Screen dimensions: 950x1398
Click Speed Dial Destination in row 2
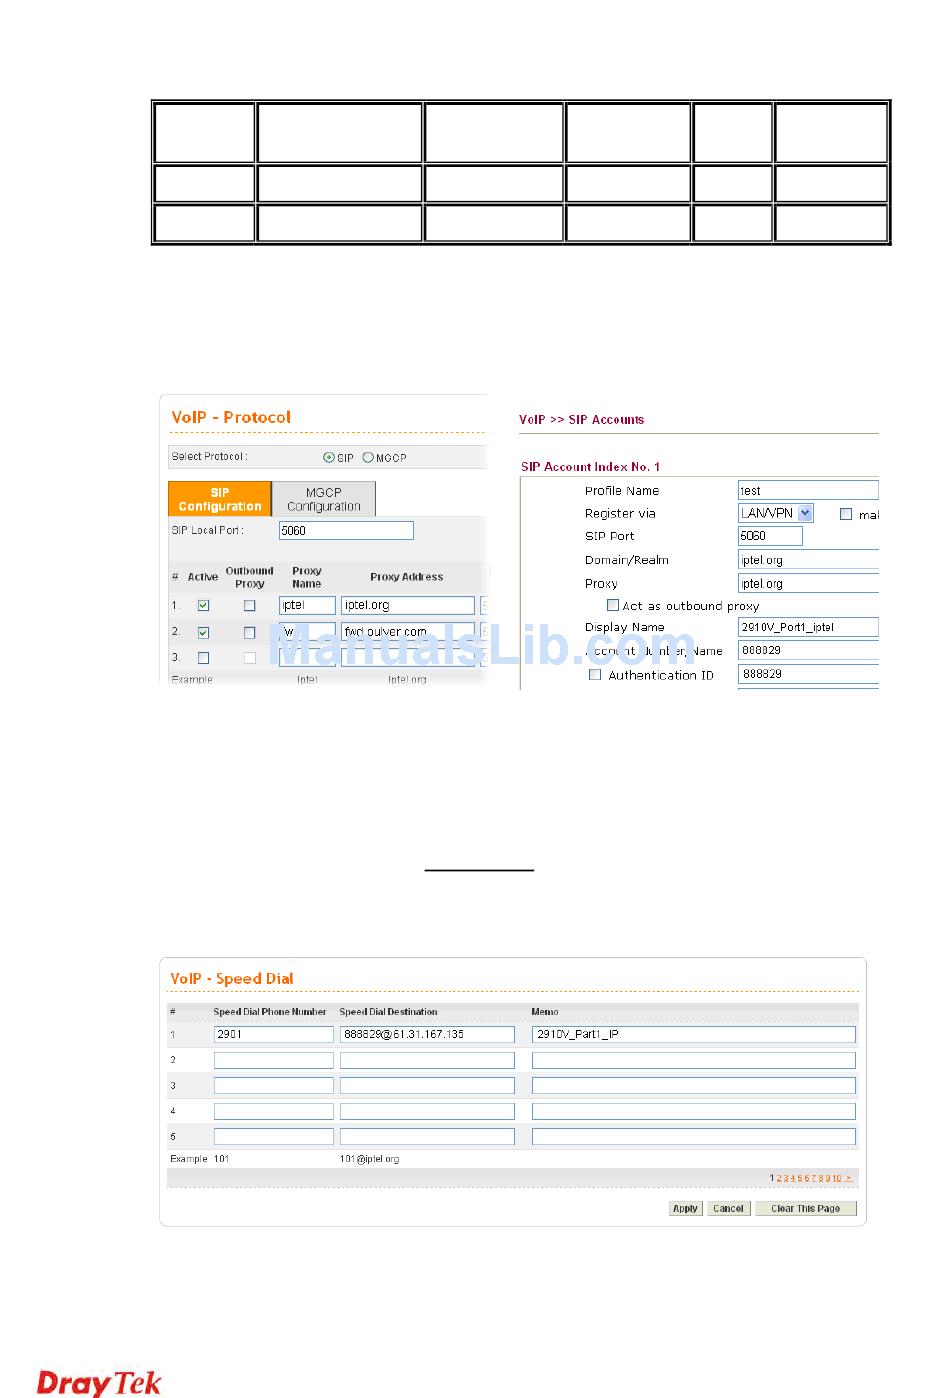[427, 1060]
